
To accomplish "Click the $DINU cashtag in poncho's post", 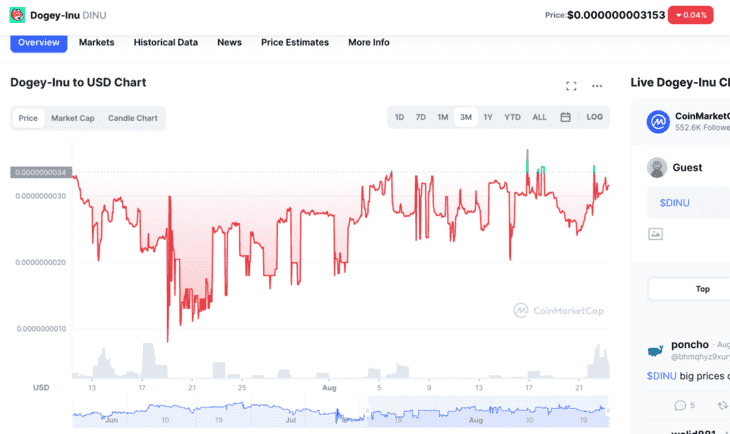I will coord(661,376).
